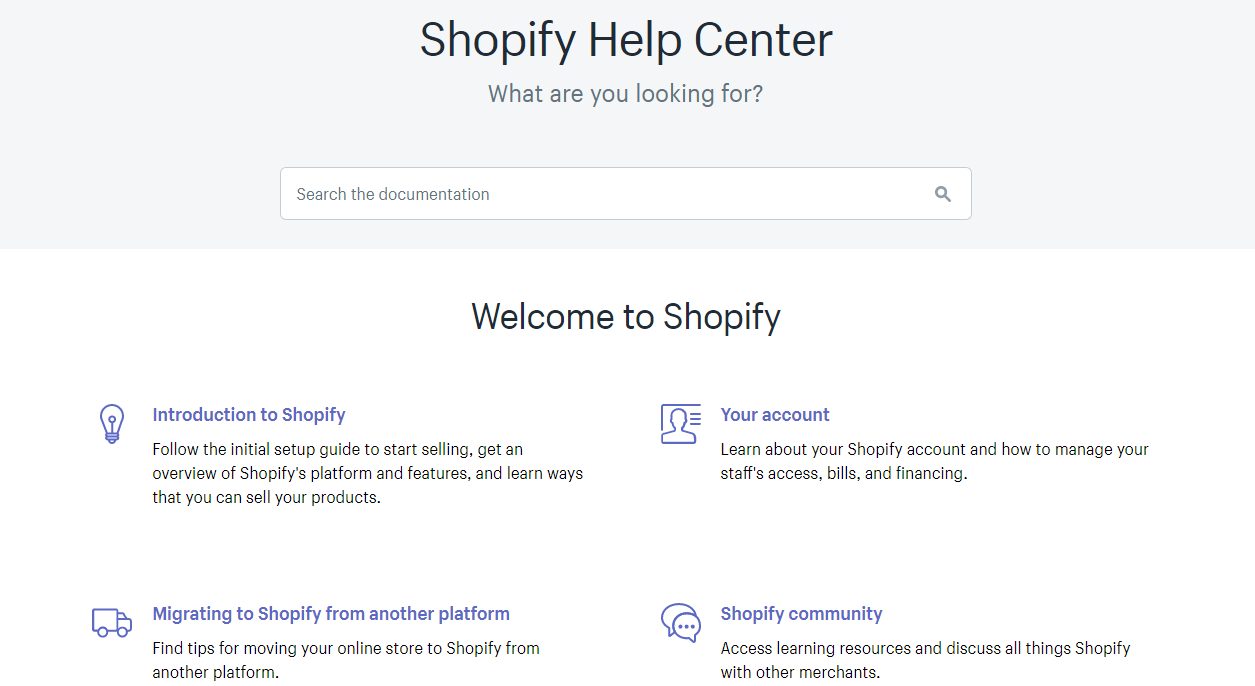Visit the Shopify community link

click(x=801, y=614)
